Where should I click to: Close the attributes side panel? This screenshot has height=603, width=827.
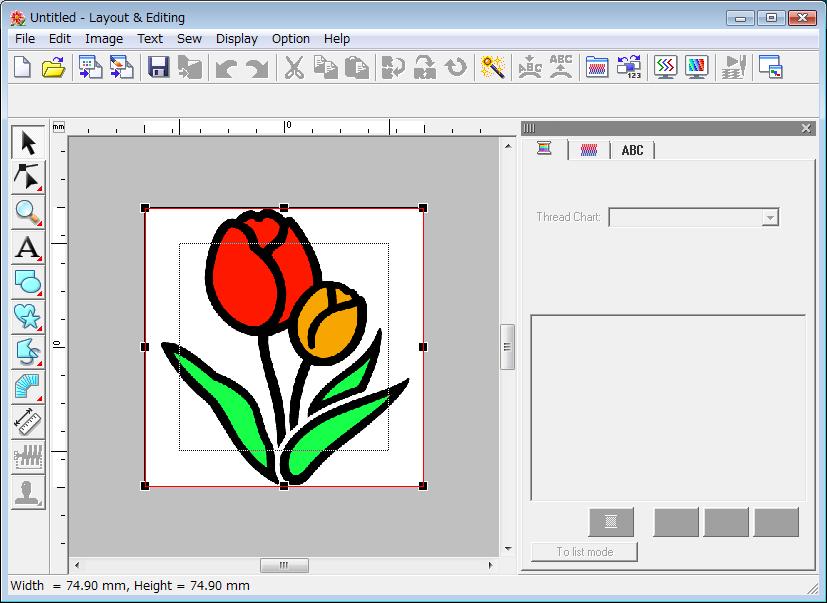[x=806, y=128]
